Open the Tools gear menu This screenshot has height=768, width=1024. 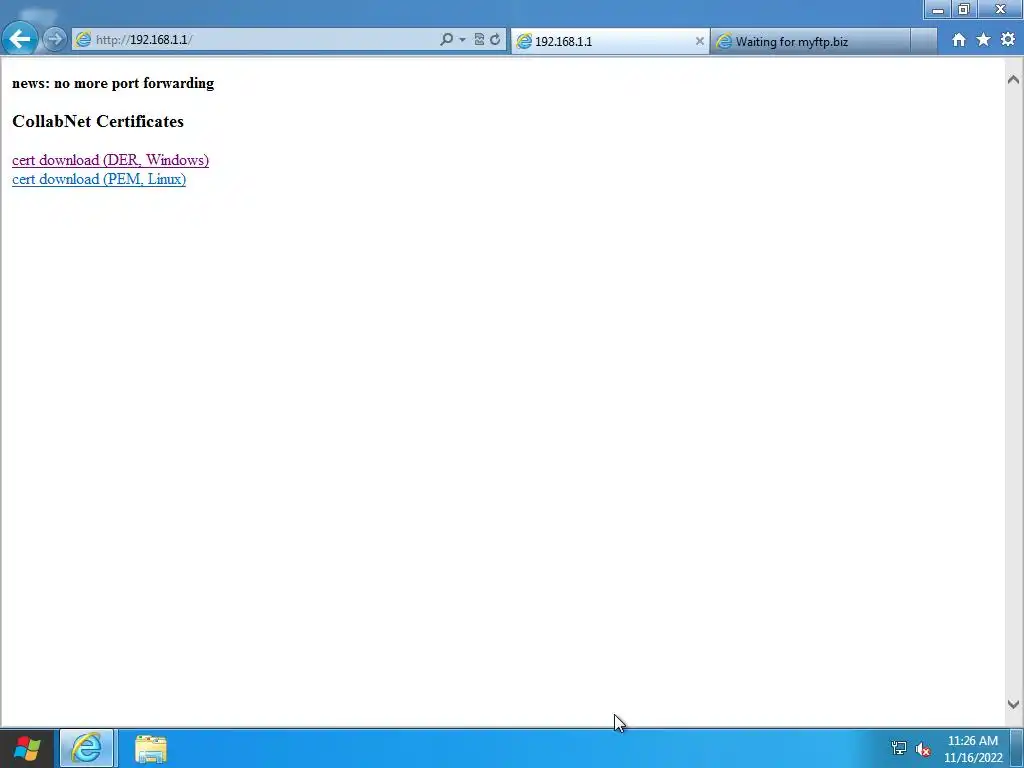coord(1008,40)
